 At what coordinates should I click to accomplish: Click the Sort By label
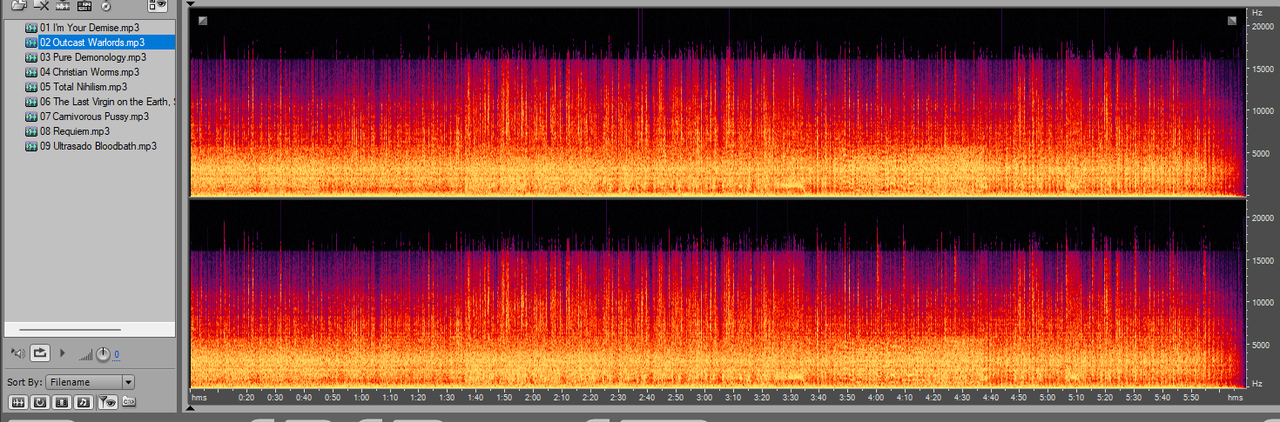(24, 382)
